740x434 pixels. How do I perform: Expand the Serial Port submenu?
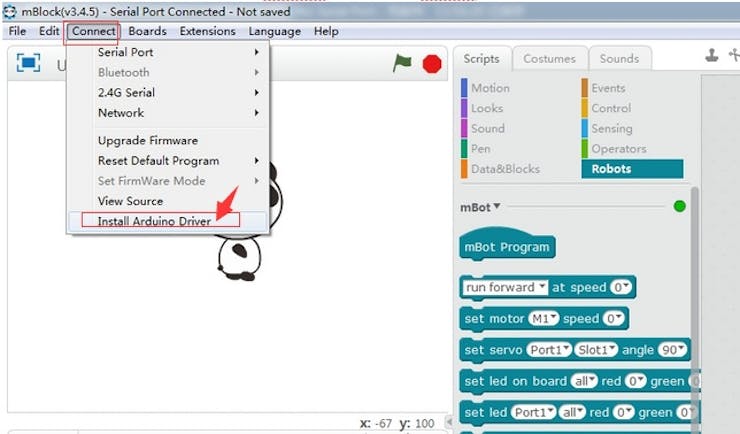tap(168, 52)
